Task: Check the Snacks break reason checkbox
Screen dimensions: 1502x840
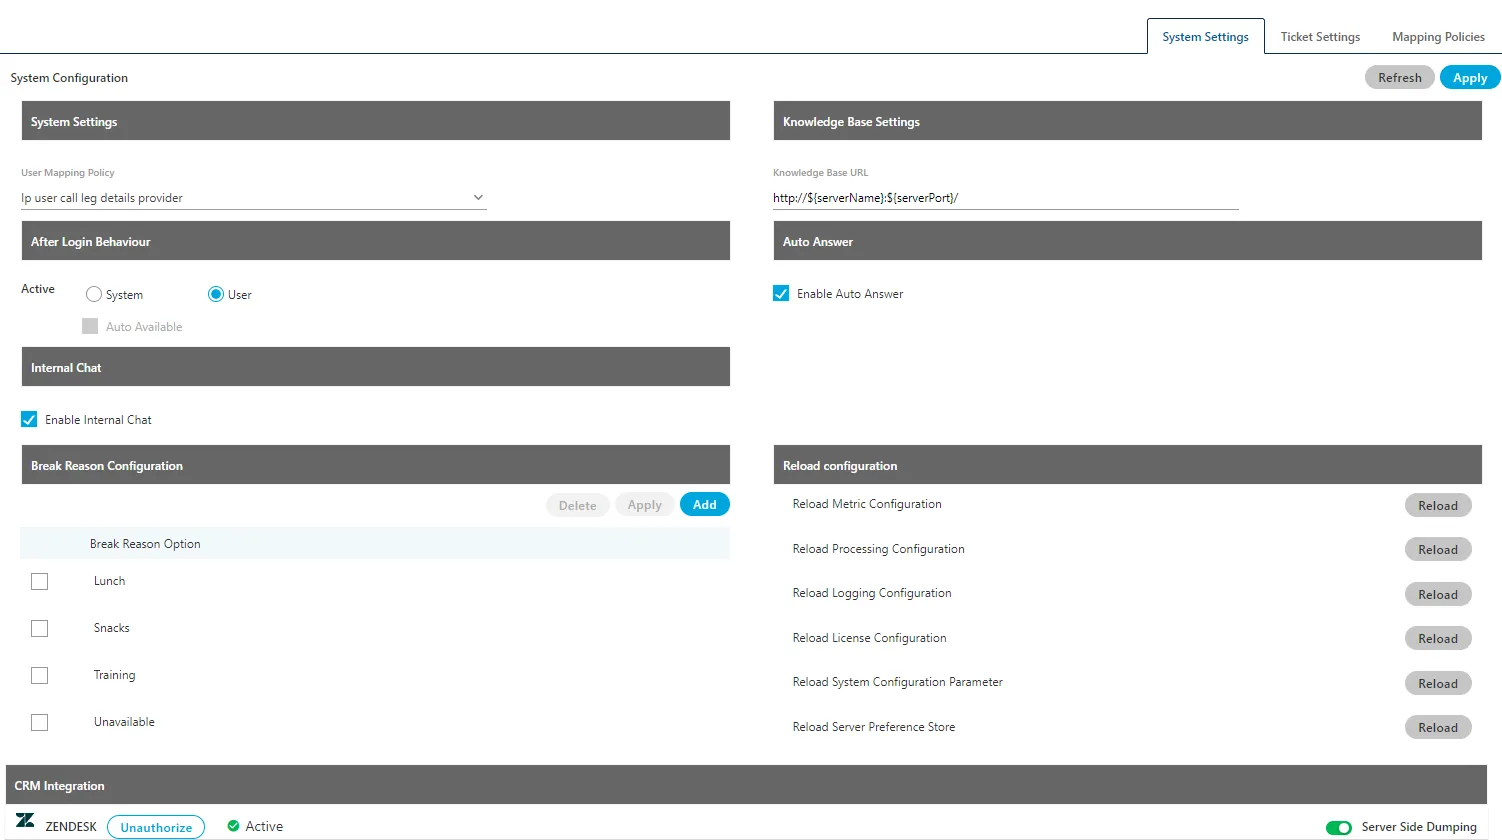Action: click(40, 629)
